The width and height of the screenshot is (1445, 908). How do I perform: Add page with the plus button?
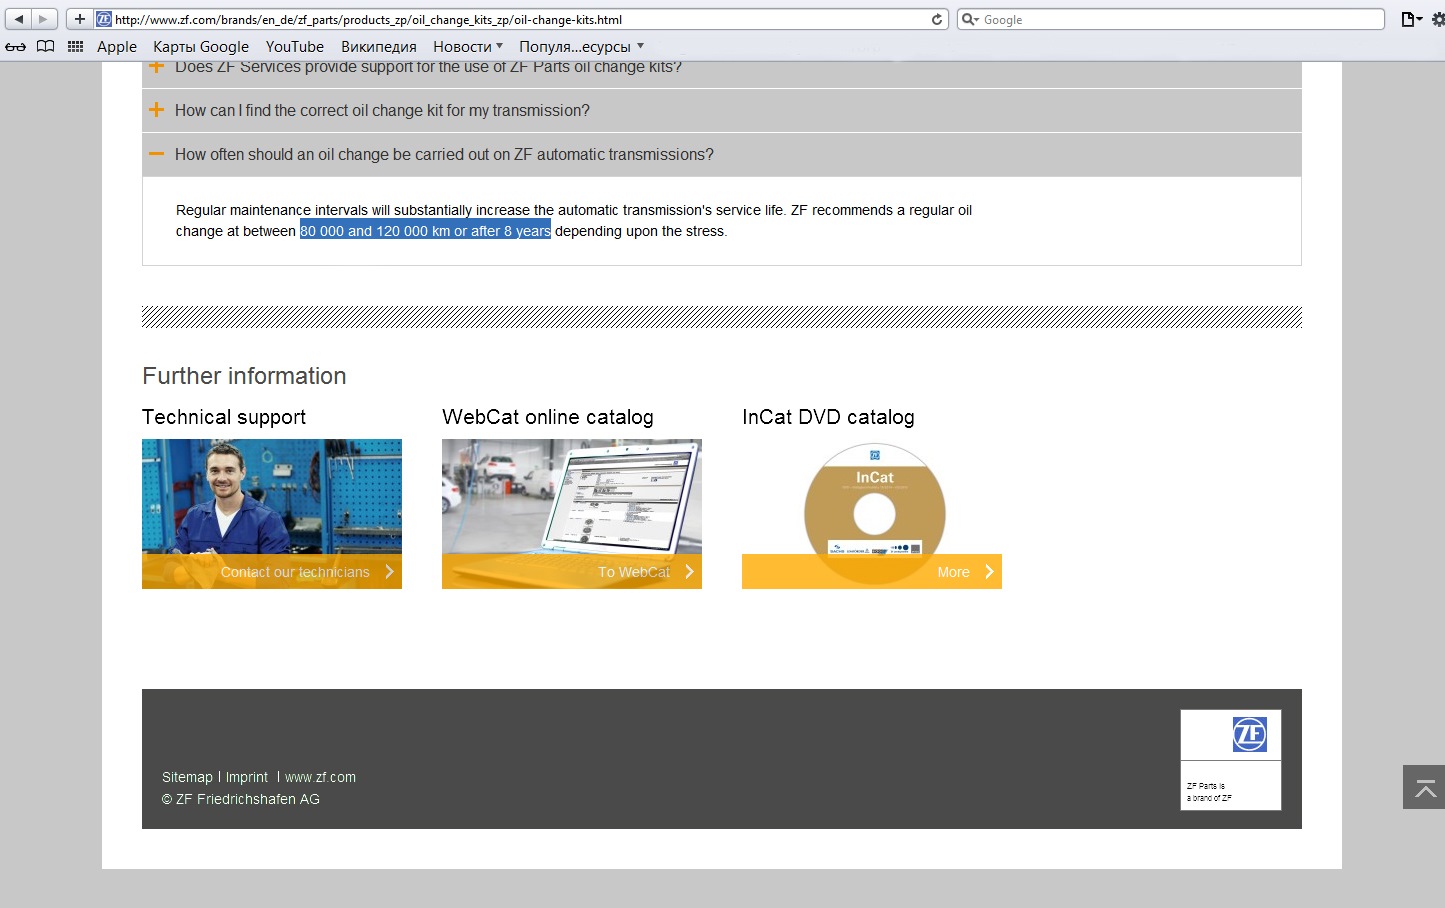(x=80, y=19)
